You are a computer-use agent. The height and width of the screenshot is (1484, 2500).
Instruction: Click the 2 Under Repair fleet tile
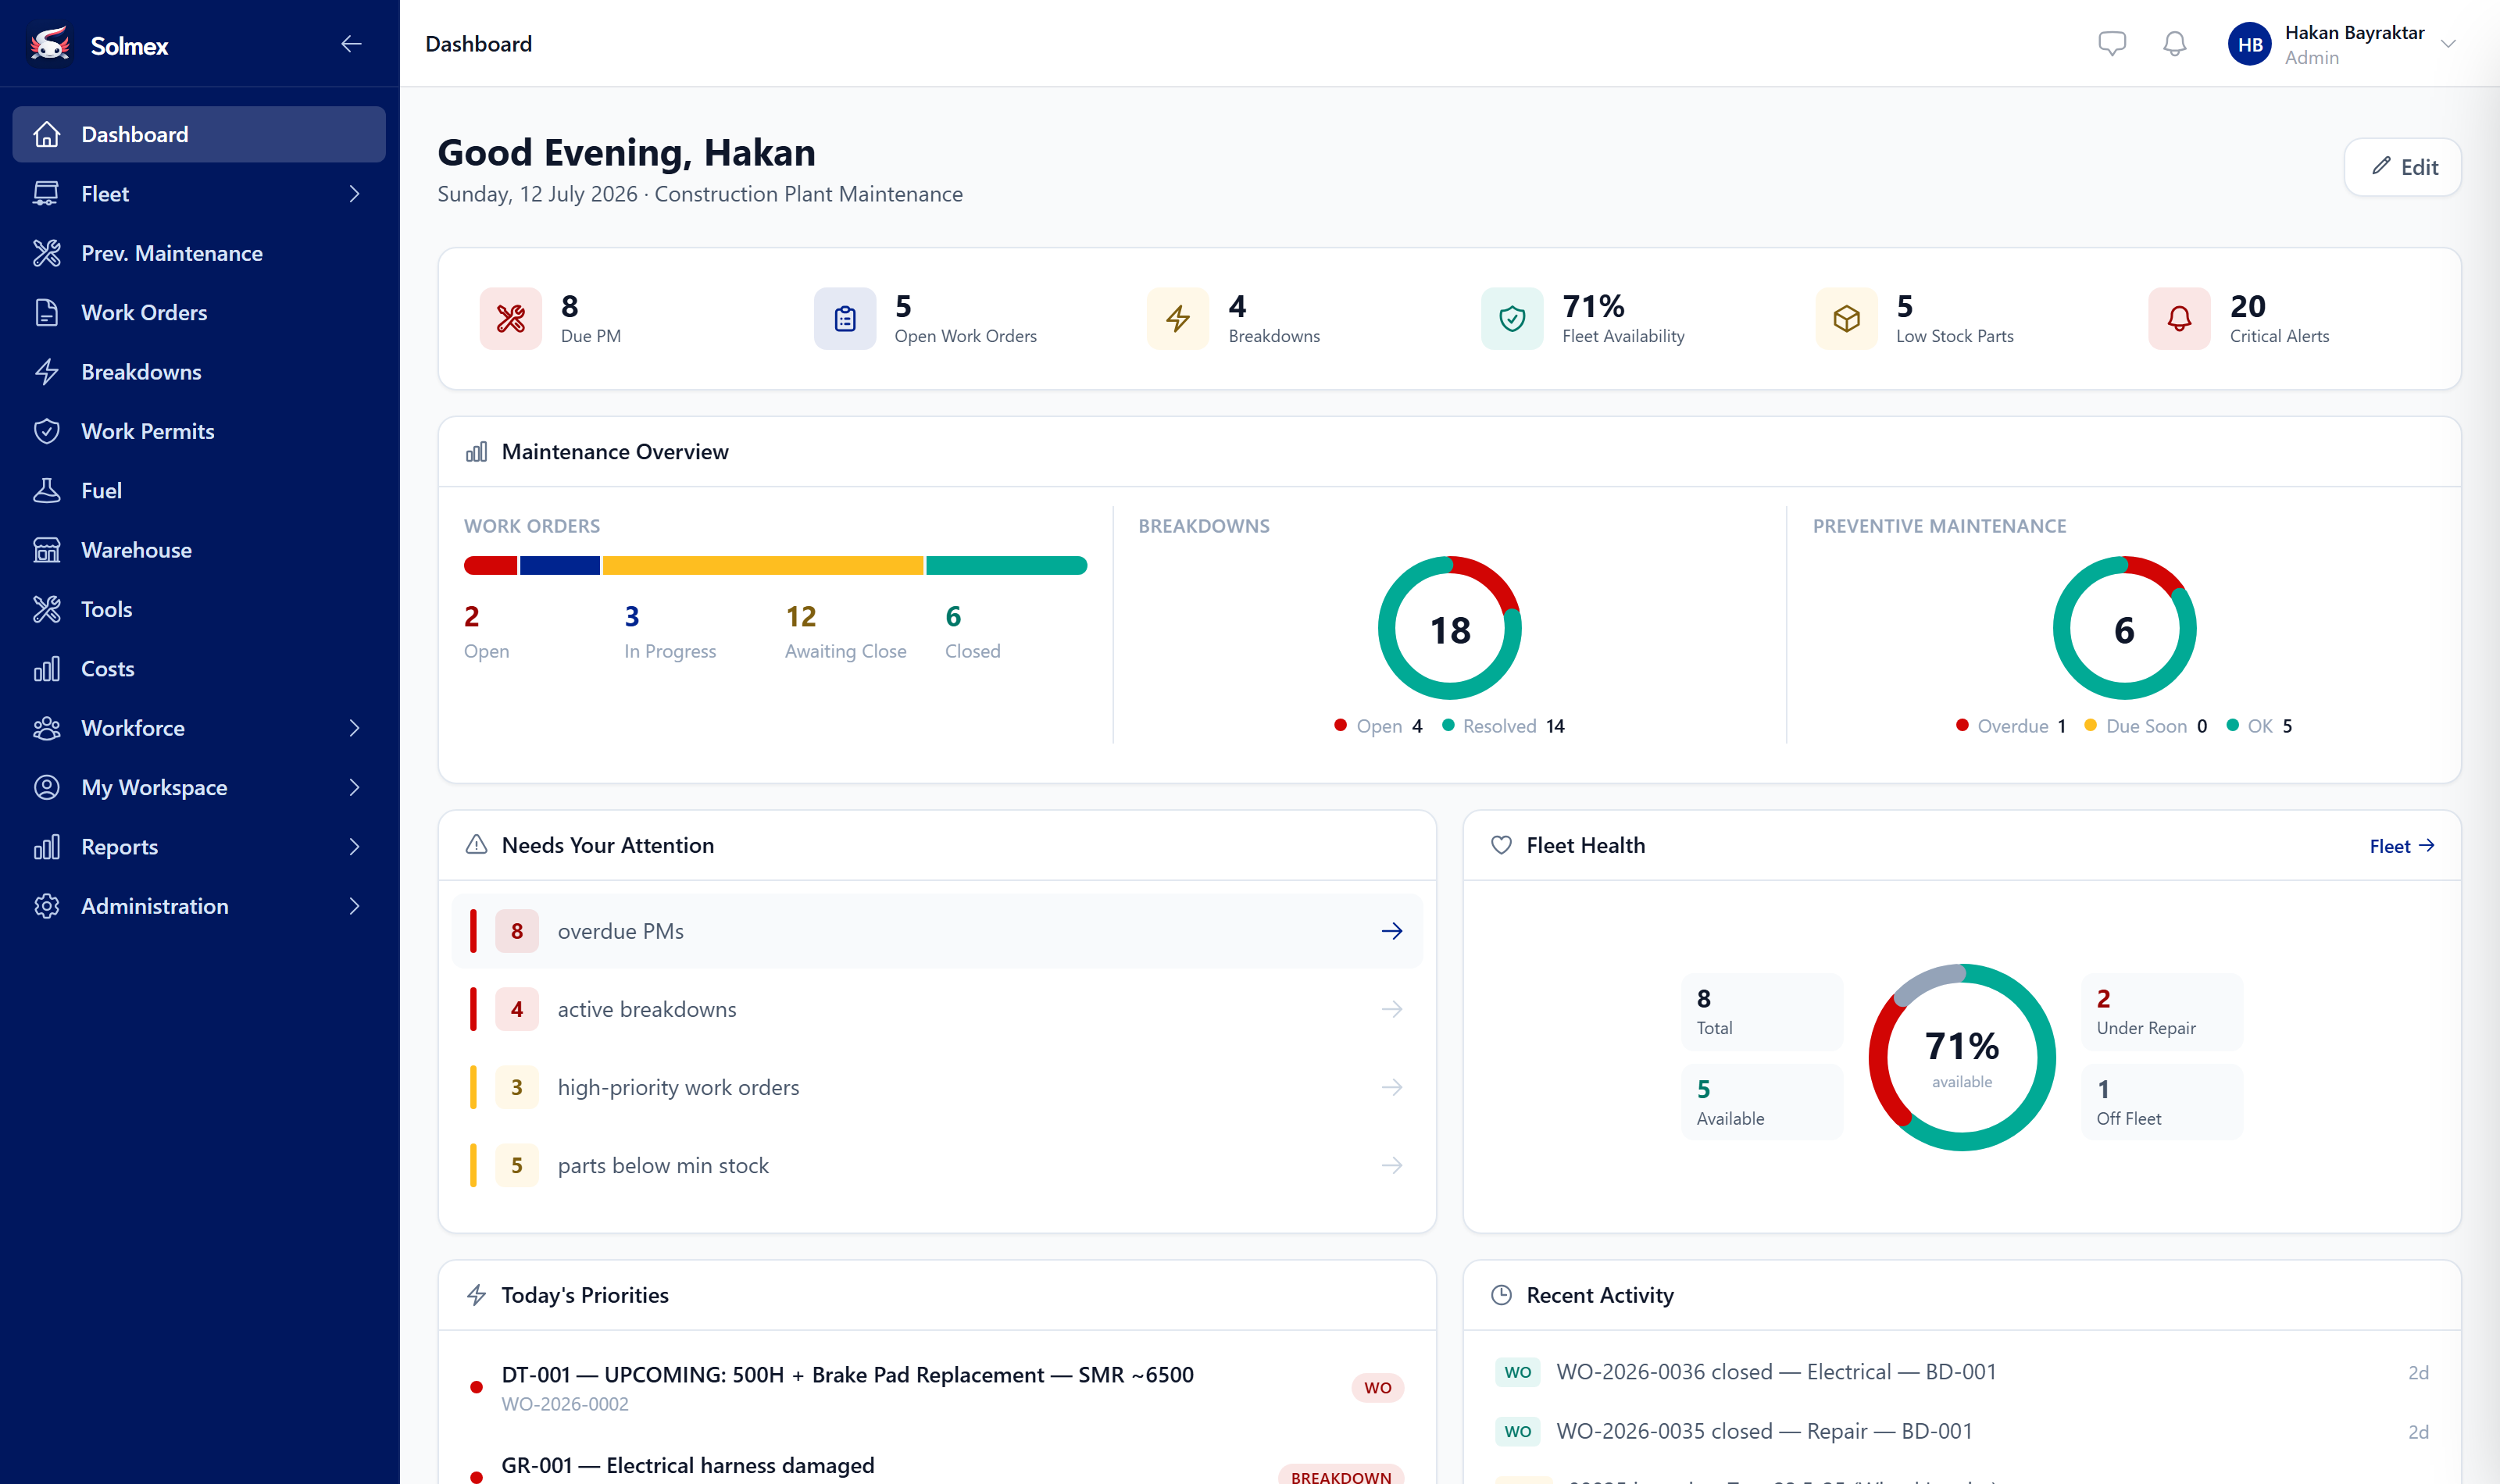2161,1012
